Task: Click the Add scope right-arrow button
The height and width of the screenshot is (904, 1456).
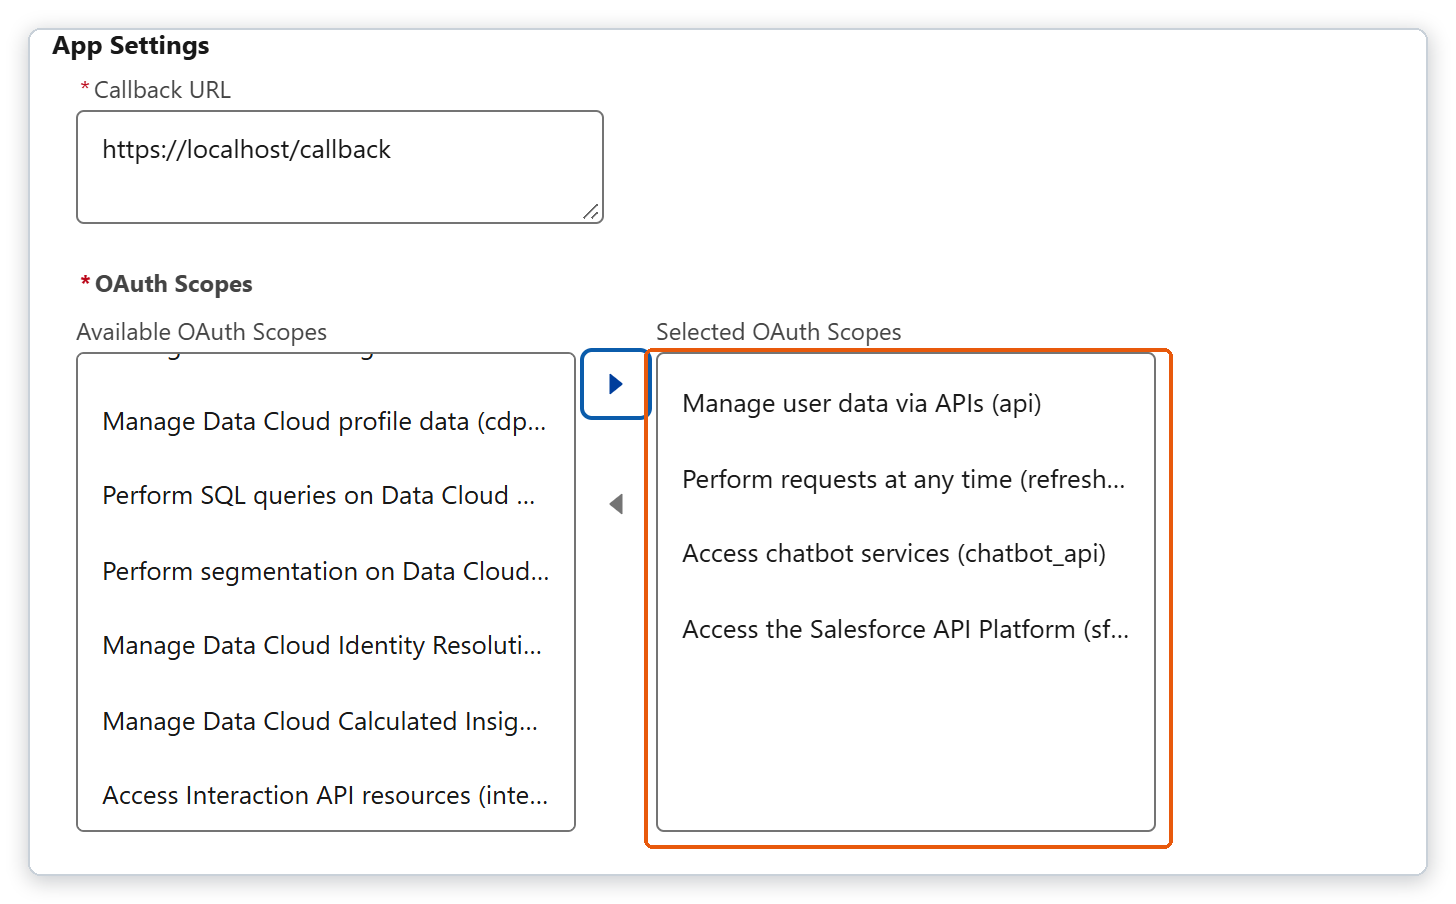Action: tap(616, 384)
